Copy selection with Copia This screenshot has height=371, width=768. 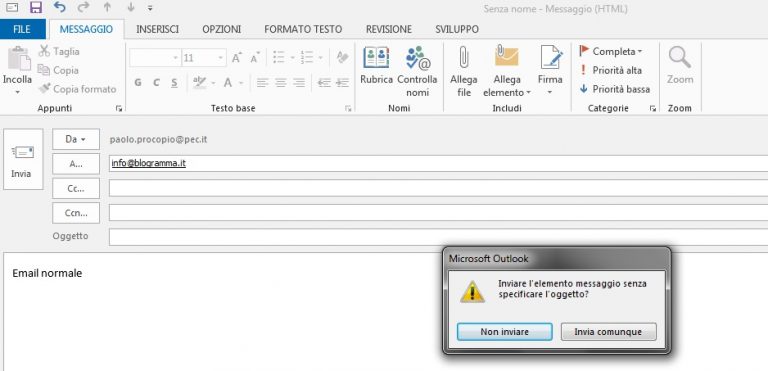[x=58, y=71]
